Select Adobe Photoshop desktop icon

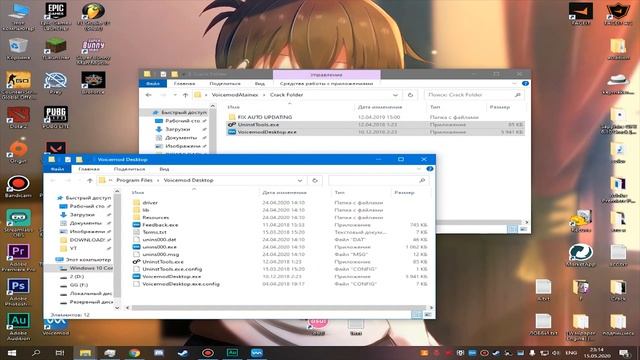(18, 292)
